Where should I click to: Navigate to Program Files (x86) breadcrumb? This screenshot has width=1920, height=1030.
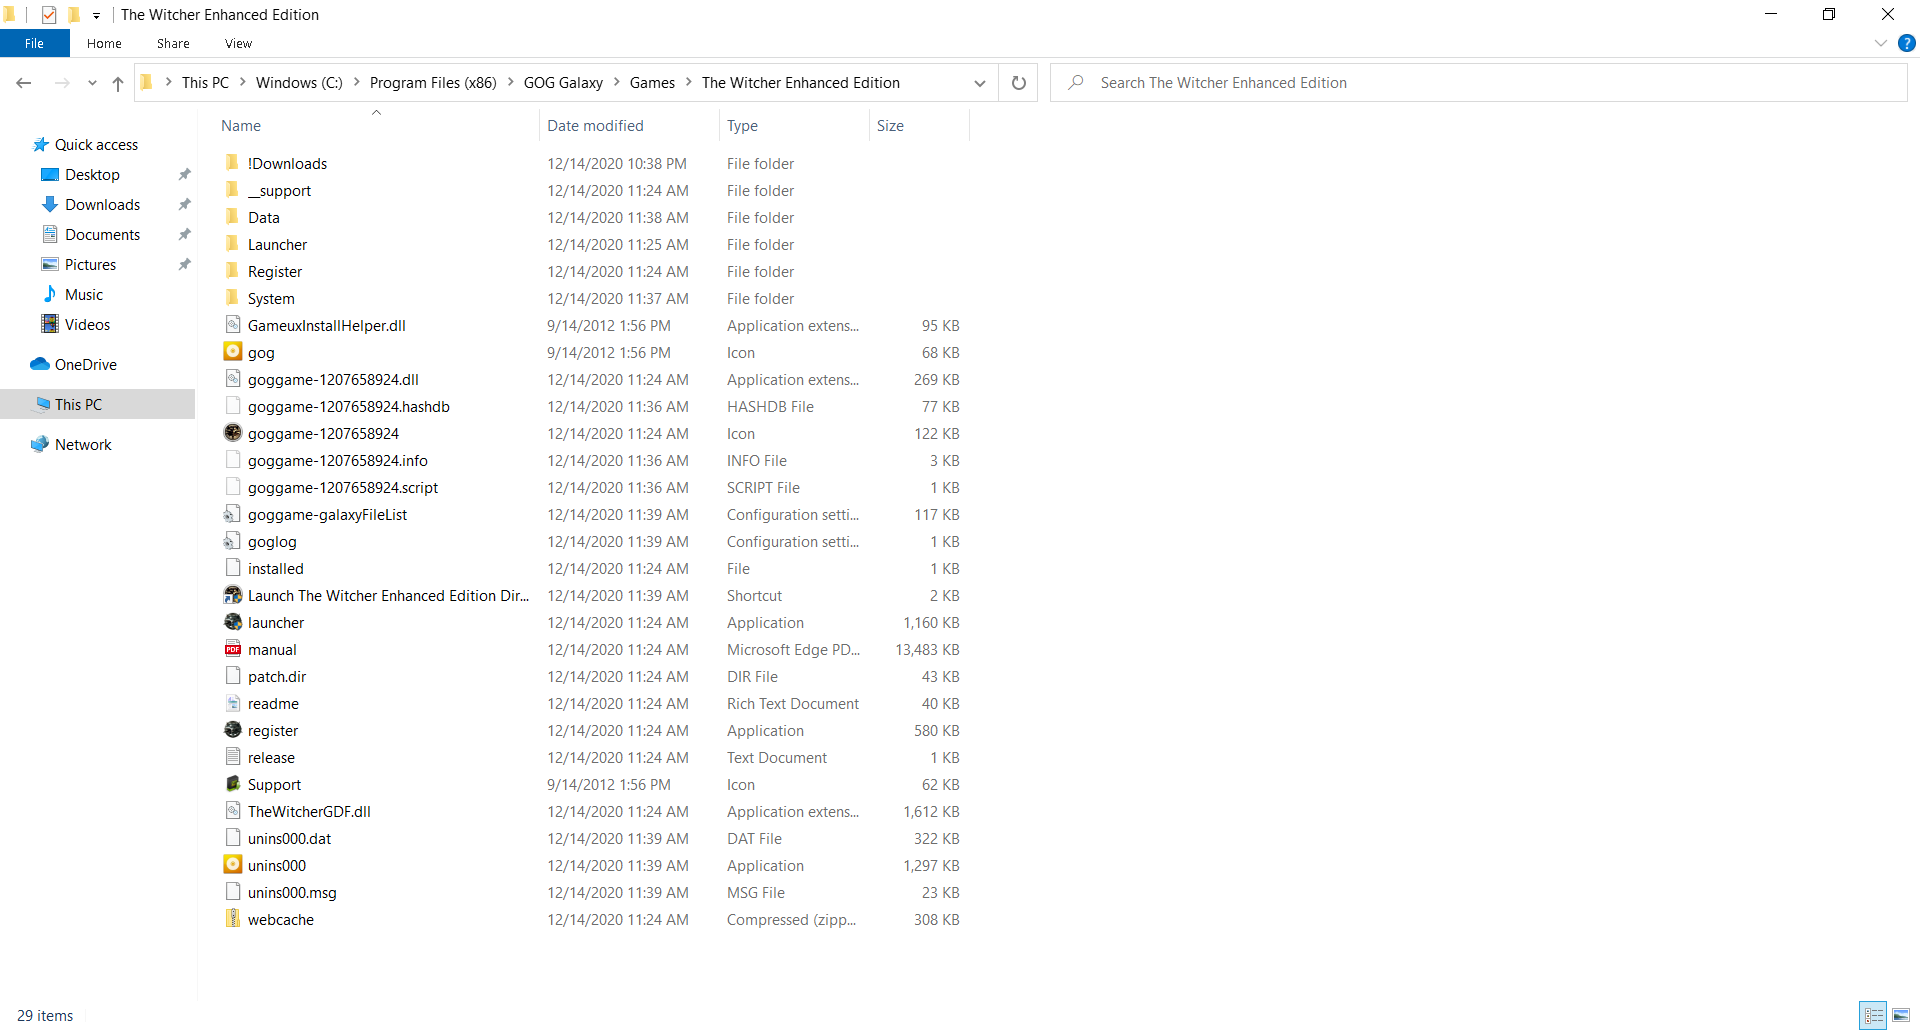click(433, 83)
